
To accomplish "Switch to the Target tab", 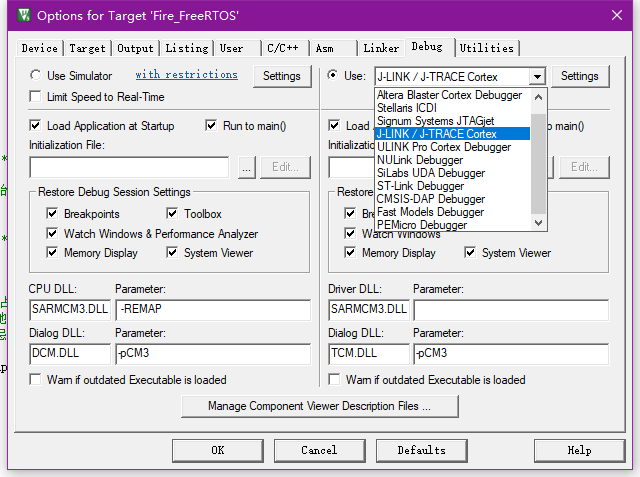I will click(x=87, y=48).
